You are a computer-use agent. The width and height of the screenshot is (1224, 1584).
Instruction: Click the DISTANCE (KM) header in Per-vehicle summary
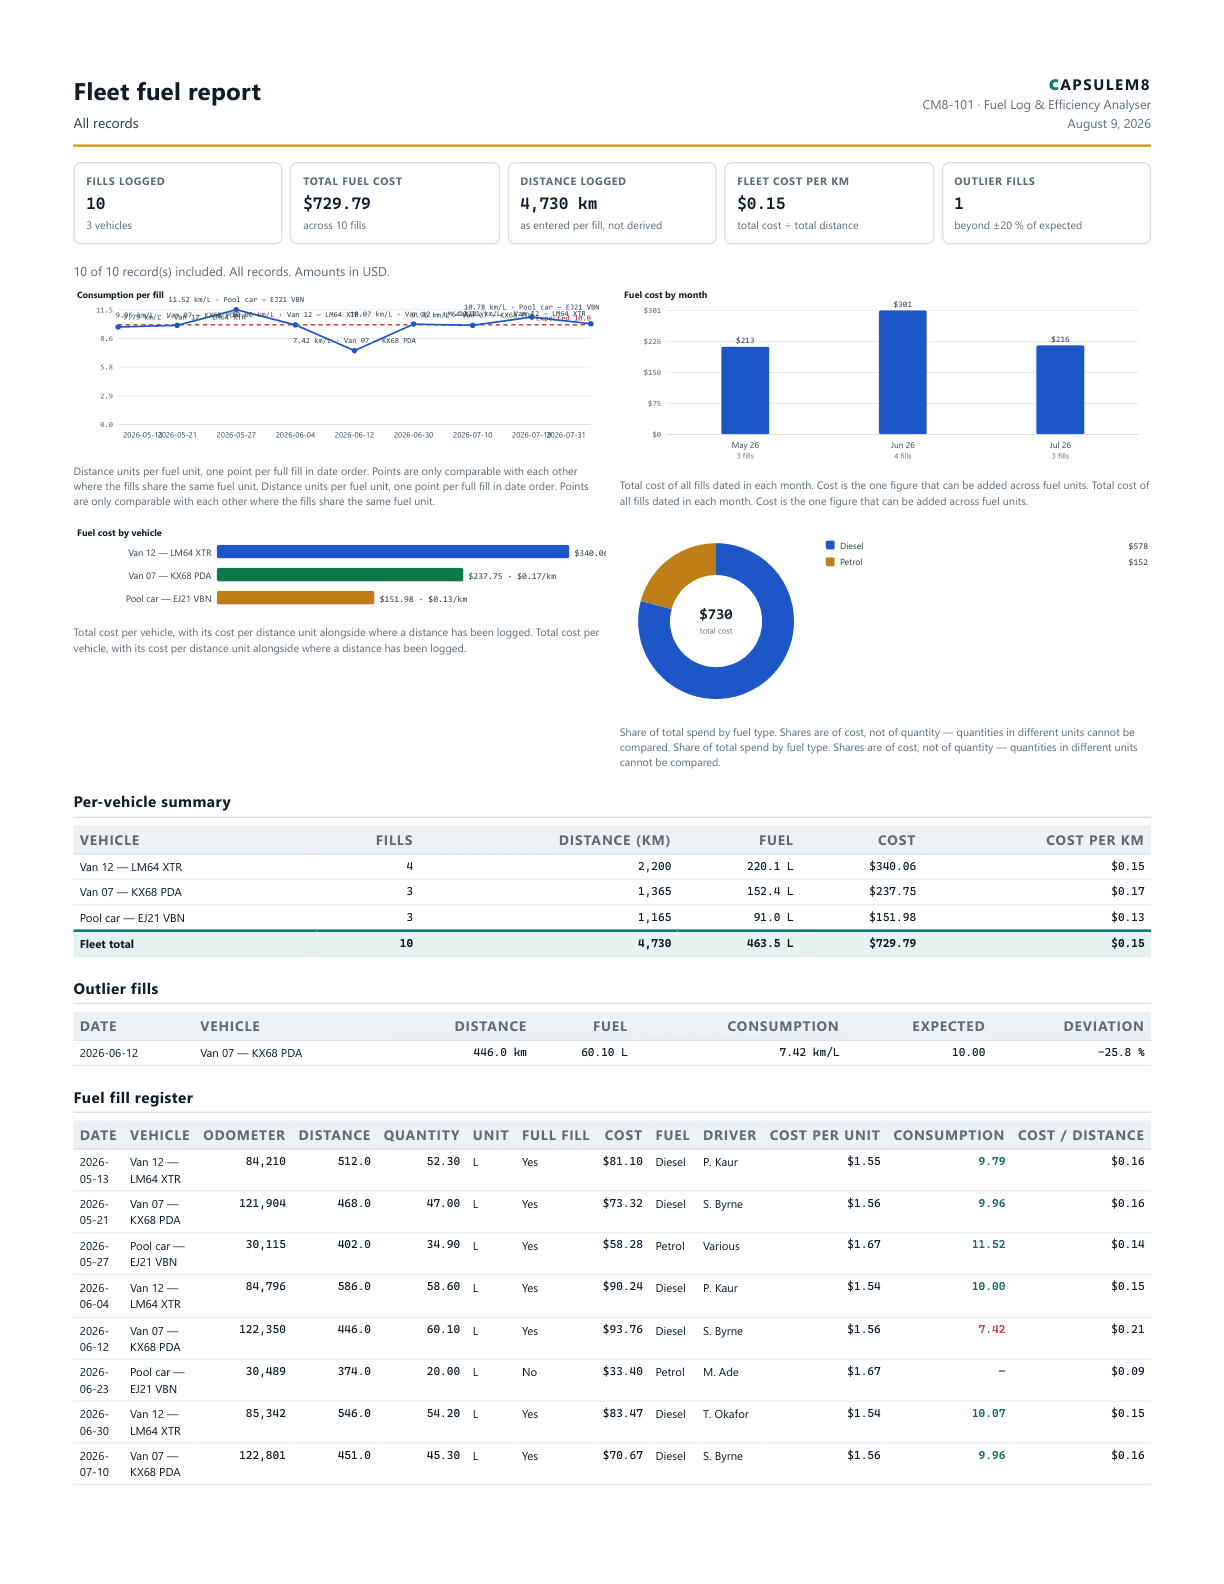(615, 840)
